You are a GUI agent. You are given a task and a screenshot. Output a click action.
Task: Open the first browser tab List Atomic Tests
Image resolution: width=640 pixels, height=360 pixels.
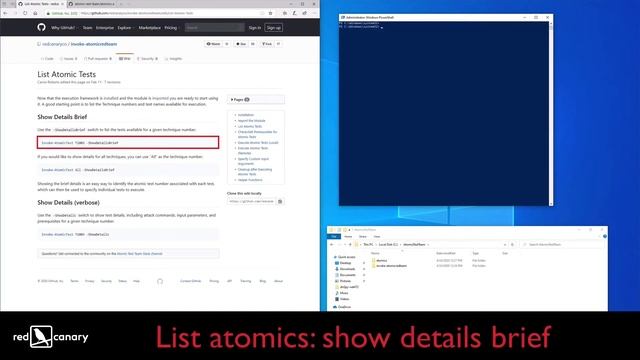tap(40, 4)
